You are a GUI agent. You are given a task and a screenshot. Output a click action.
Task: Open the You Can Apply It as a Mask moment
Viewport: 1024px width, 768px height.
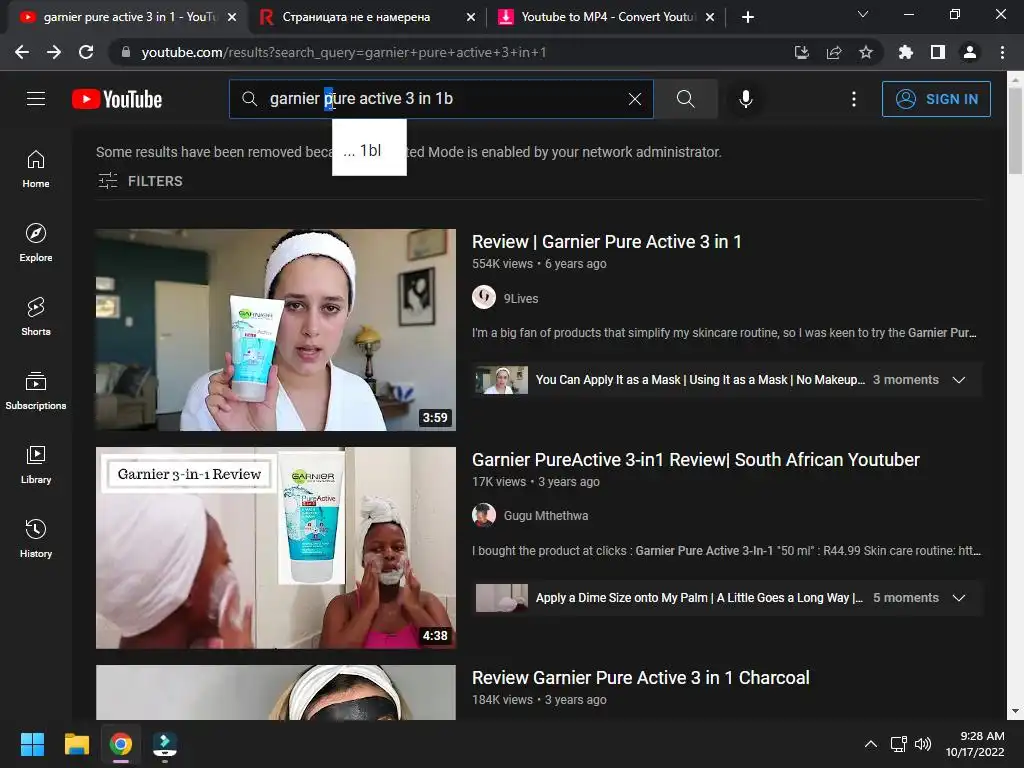click(700, 380)
